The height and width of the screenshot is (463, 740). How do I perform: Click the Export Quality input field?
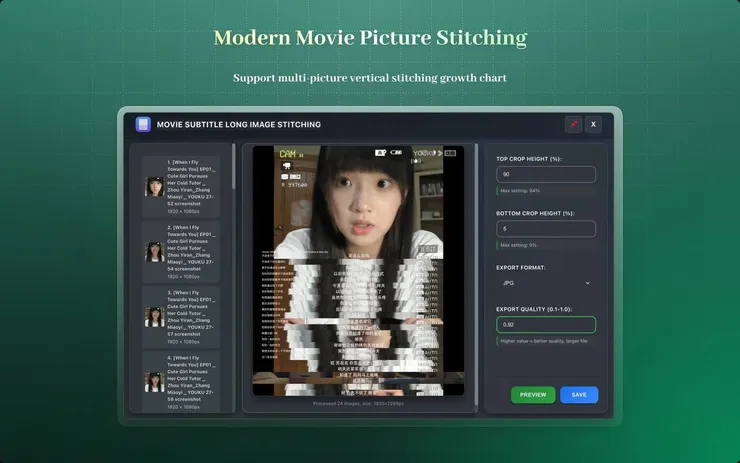tap(546, 325)
